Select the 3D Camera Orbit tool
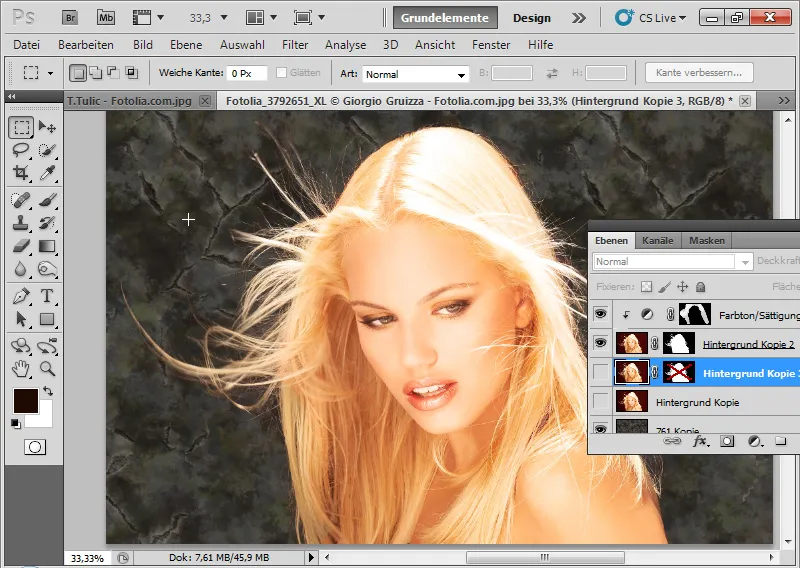The width and height of the screenshot is (800, 568). pyautogui.click(x=47, y=346)
